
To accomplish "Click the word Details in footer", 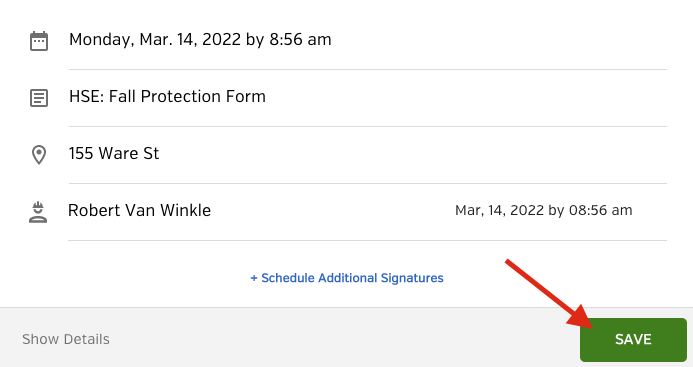I will (x=87, y=339).
